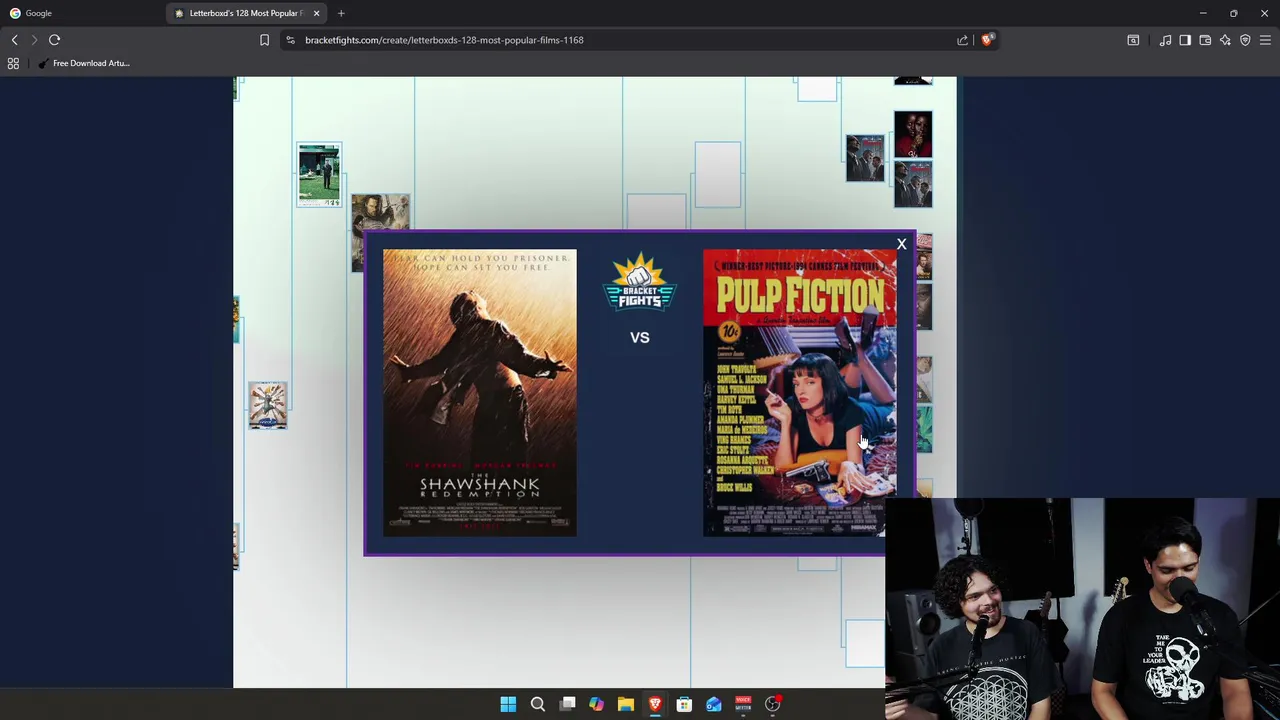
Task: Click the Bracket Fights logo in popup
Action: point(640,284)
